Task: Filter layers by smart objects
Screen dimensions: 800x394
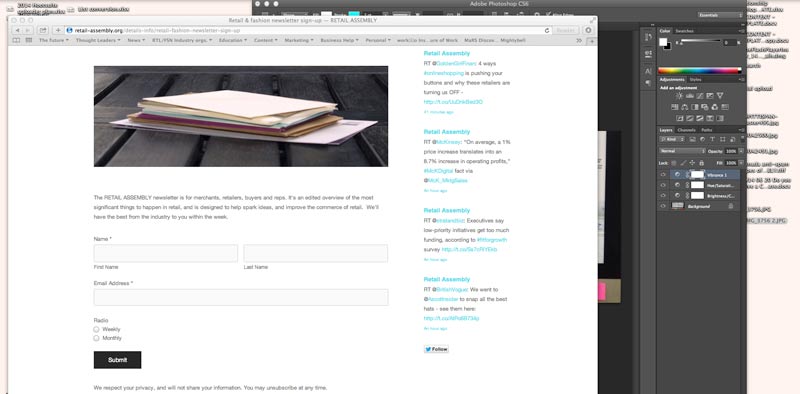Action: (x=733, y=139)
